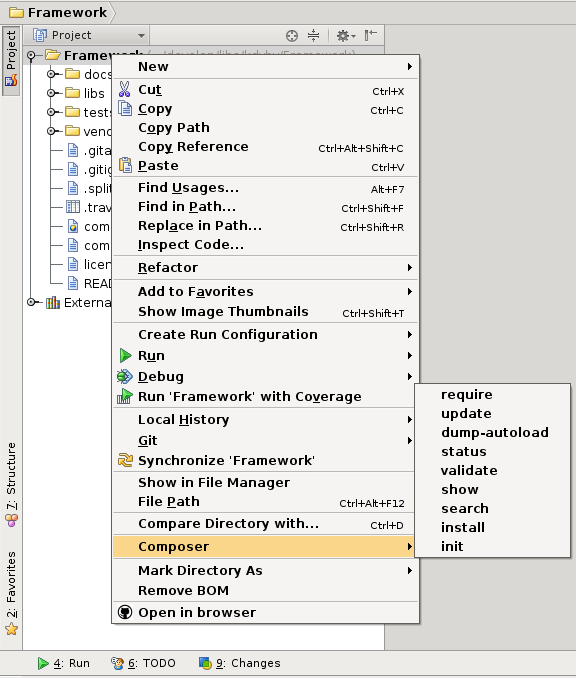Image resolution: width=576 pixels, height=678 pixels.
Task: Expand the docs folder node
Action: [51, 74]
